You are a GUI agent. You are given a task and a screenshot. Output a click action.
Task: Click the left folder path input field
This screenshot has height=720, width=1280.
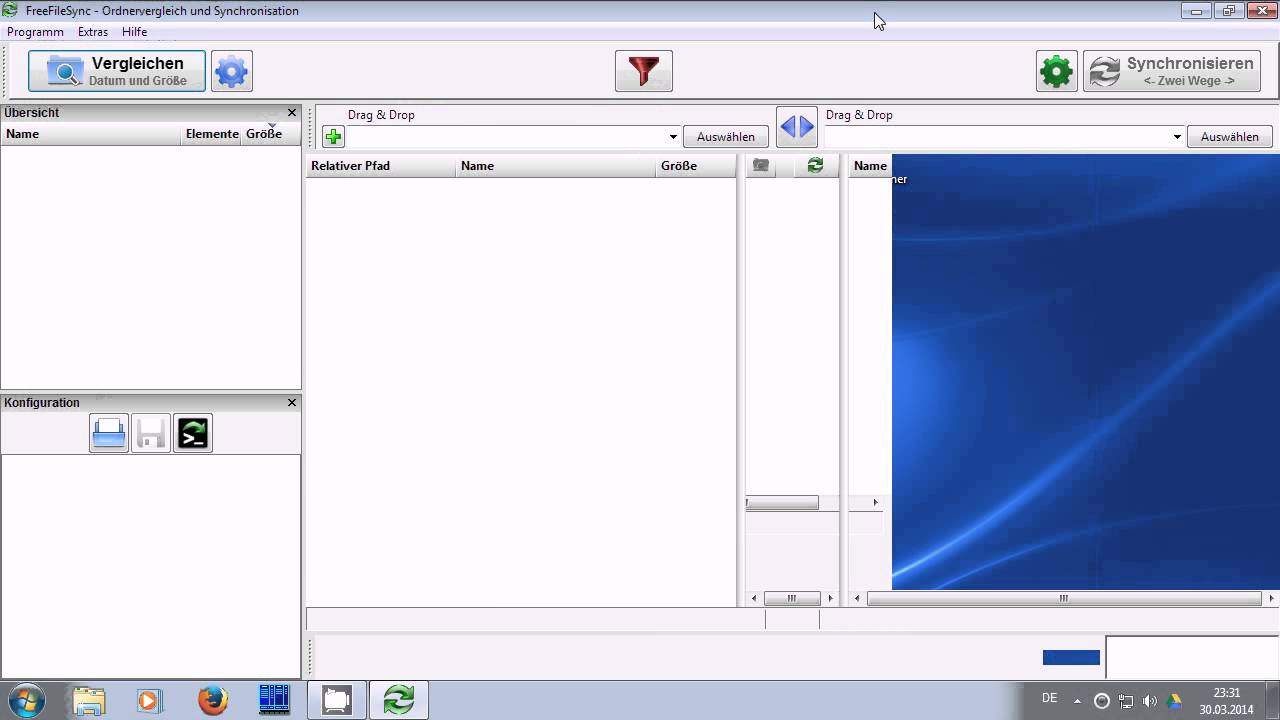click(506, 137)
